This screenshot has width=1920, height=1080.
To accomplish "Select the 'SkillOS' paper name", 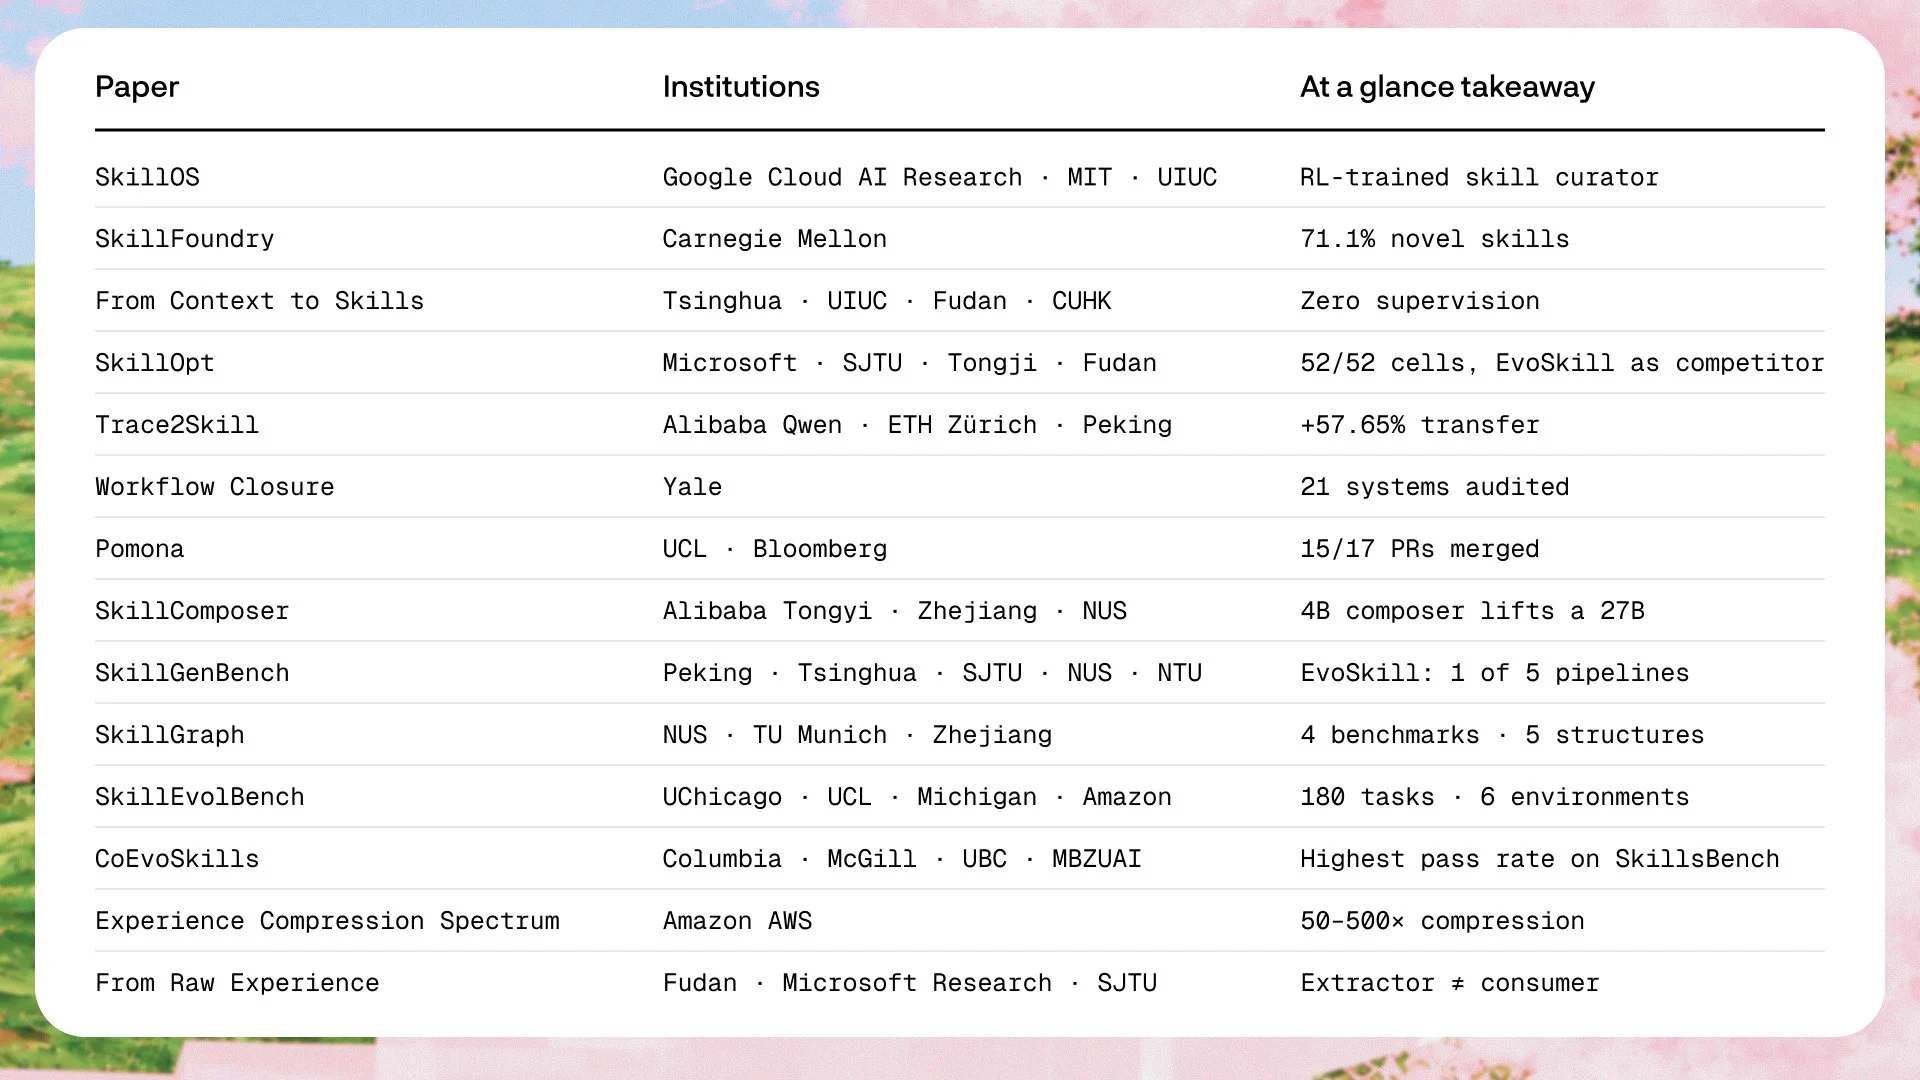I will point(147,177).
